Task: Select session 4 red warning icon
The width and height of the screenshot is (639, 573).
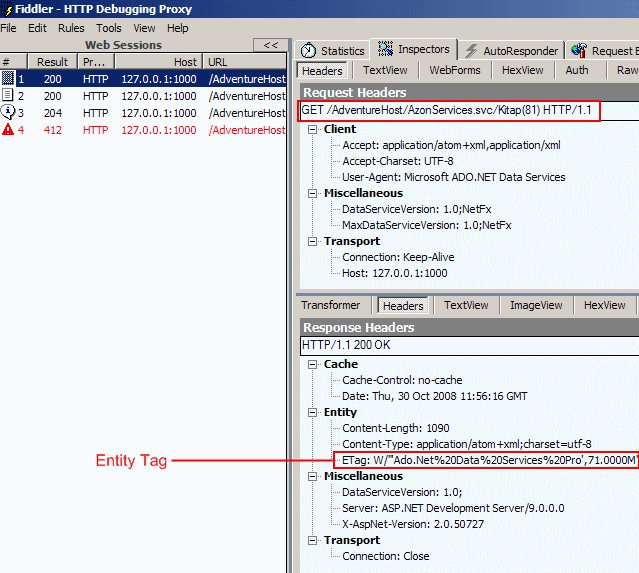Action: click(x=8, y=129)
